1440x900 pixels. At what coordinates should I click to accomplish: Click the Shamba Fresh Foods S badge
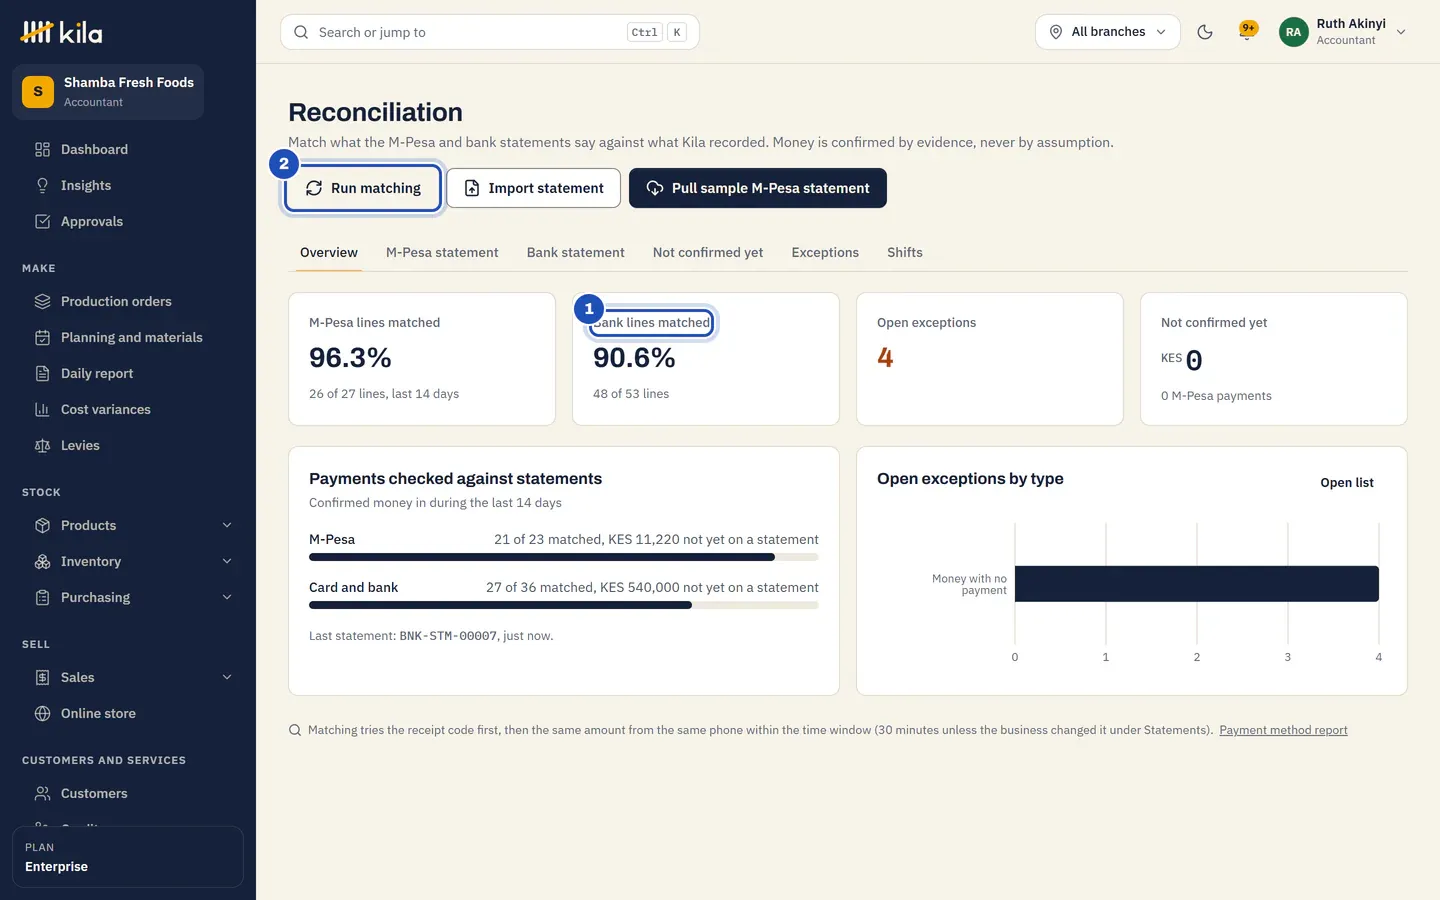38,91
